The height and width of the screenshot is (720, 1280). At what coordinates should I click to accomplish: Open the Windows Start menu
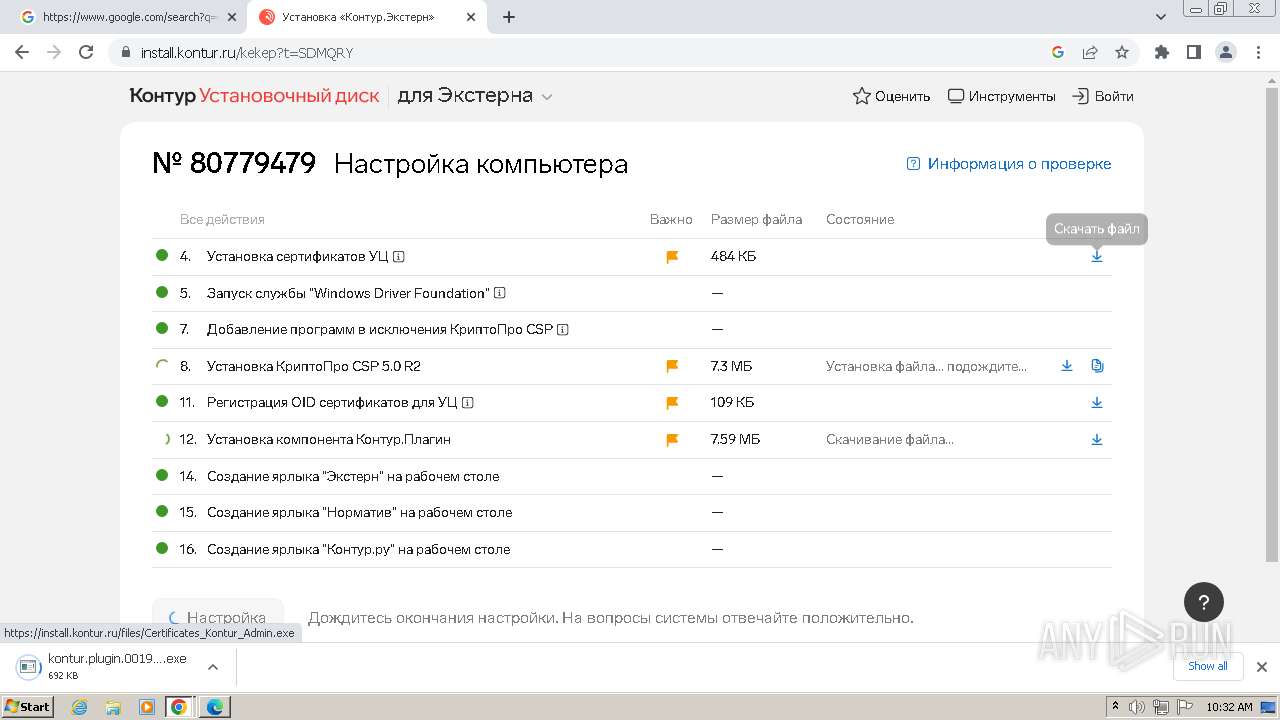point(28,706)
